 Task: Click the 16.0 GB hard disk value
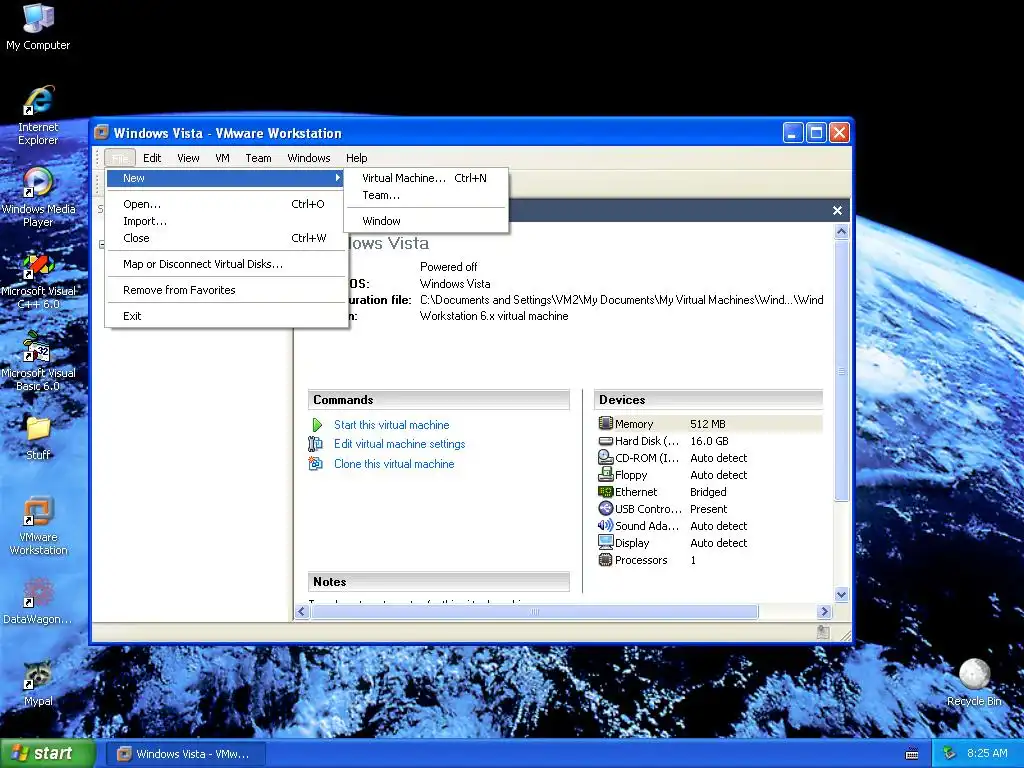709,441
